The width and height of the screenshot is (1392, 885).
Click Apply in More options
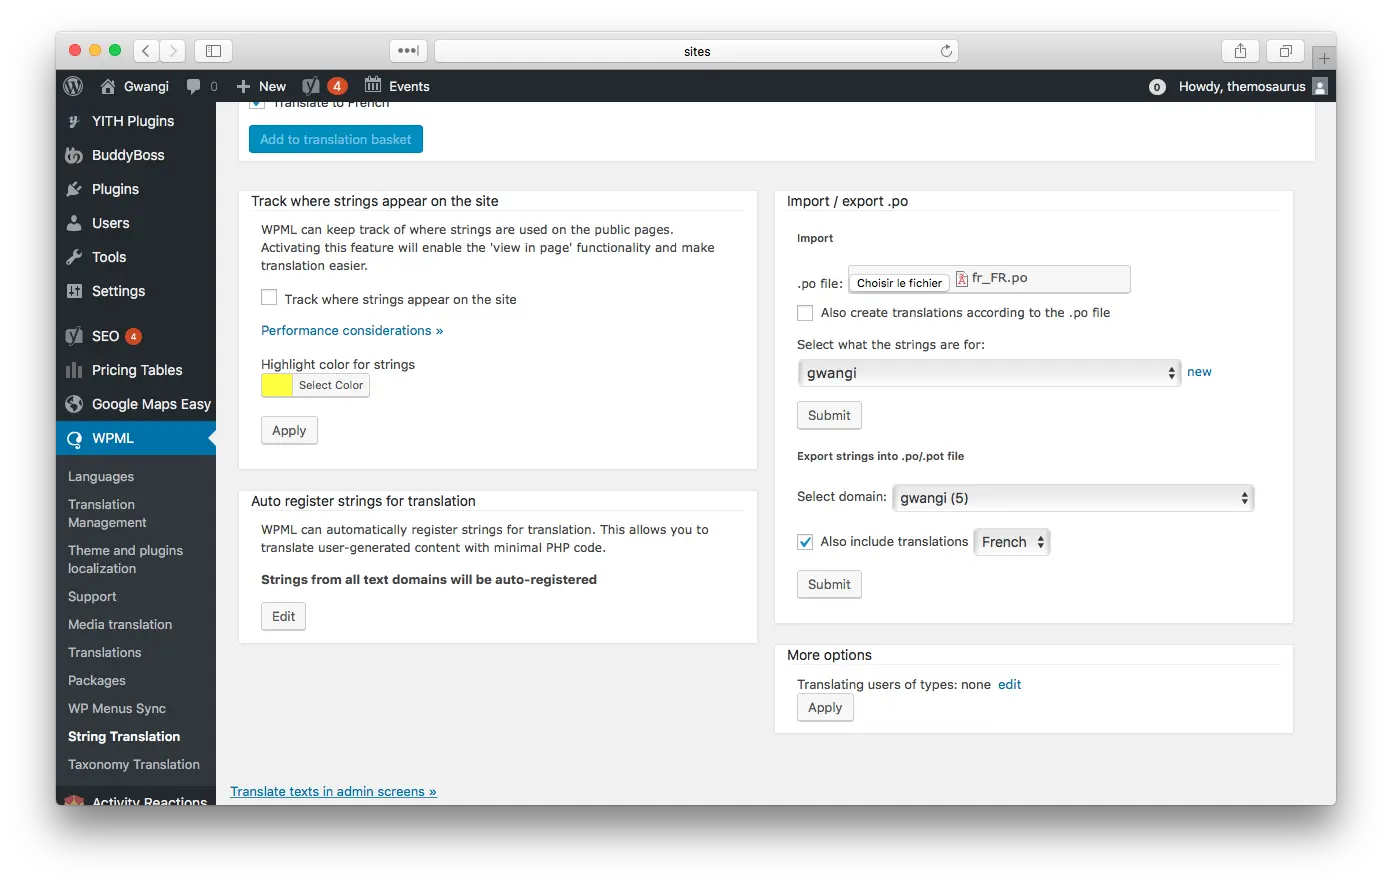pyautogui.click(x=825, y=707)
